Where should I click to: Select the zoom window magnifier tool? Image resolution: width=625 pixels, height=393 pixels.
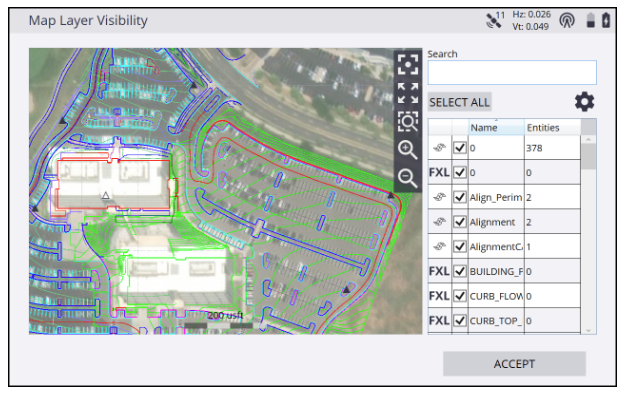[x=407, y=121]
